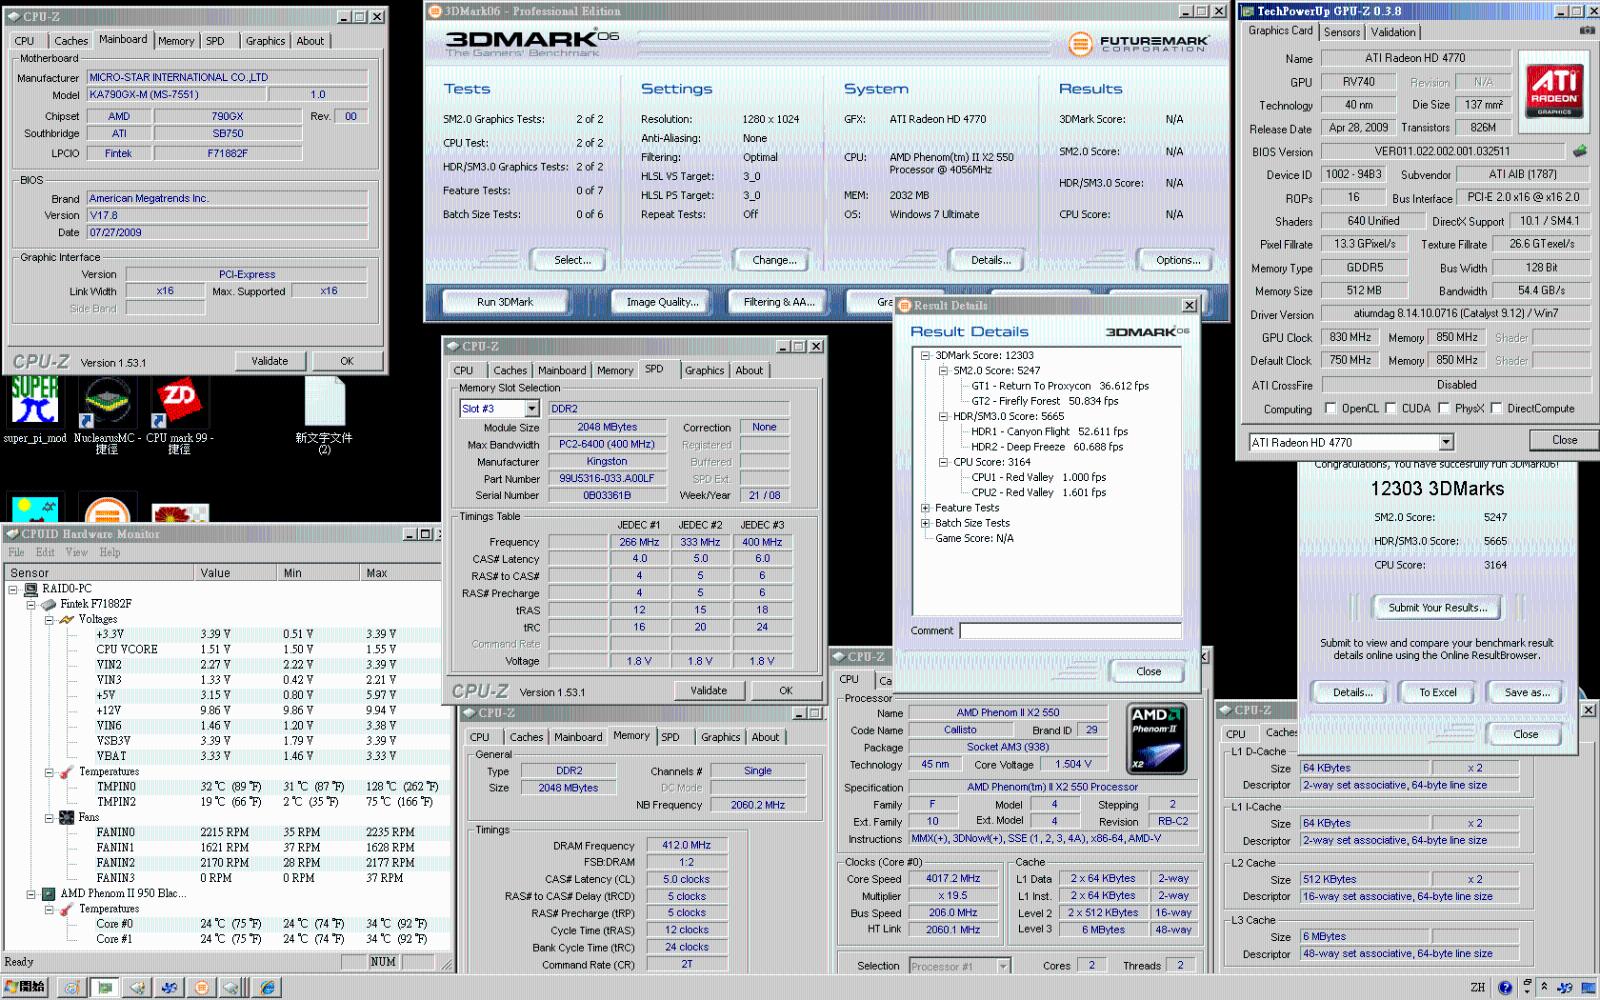Click the Internet Explorer taskbar icon

pyautogui.click(x=268, y=987)
